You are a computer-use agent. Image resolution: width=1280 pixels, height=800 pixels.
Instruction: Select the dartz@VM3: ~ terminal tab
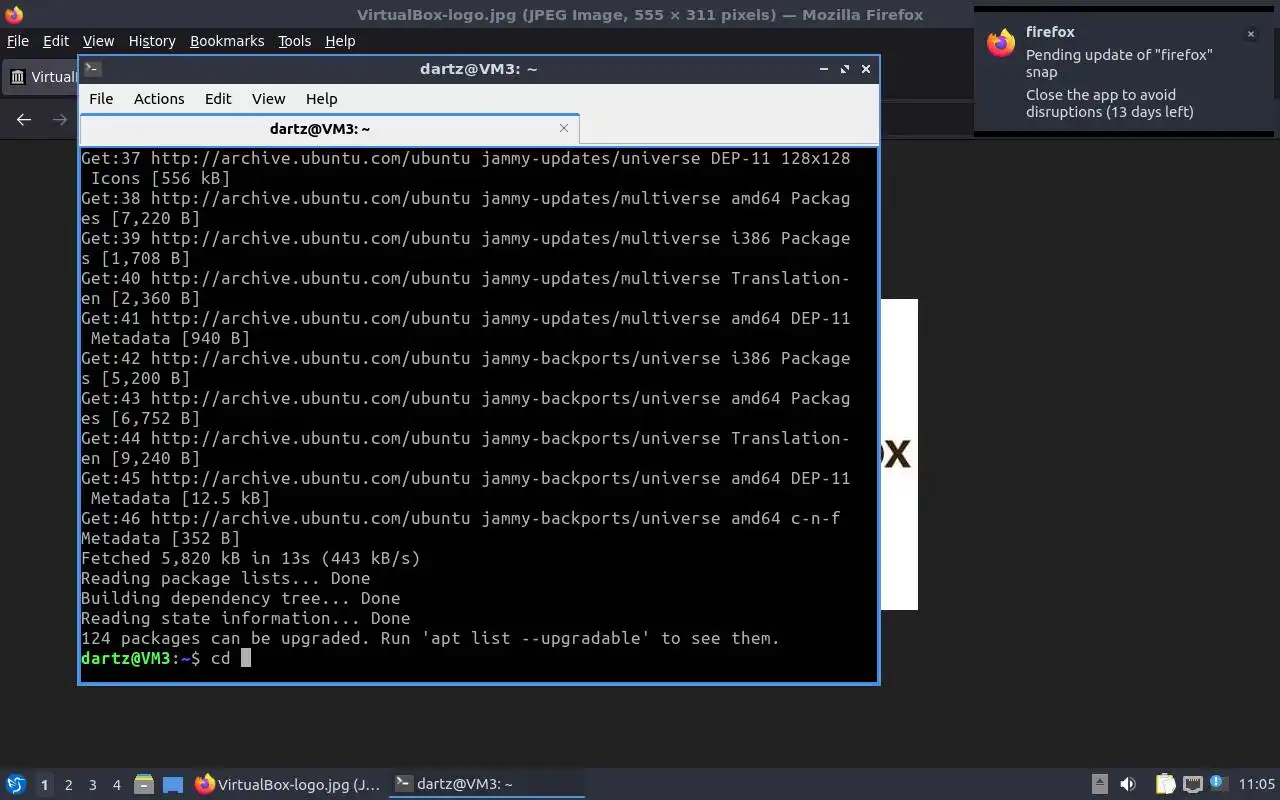coord(329,129)
